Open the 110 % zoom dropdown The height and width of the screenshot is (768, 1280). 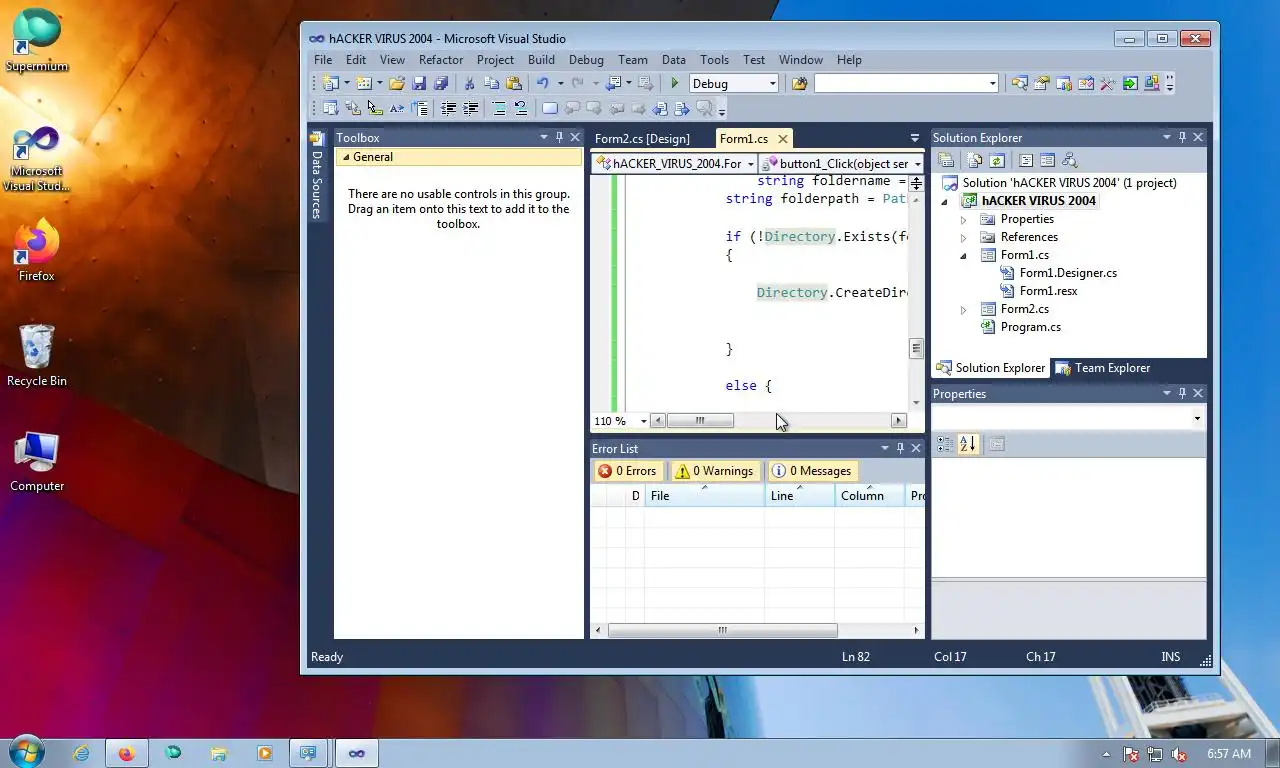tap(643, 421)
